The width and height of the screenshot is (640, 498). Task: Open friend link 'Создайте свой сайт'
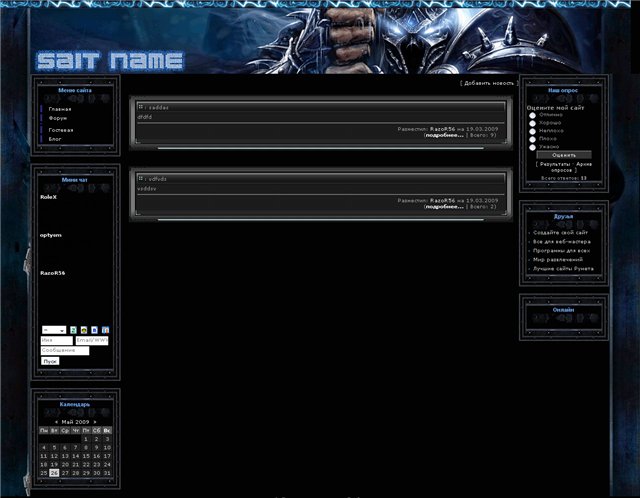click(560, 232)
